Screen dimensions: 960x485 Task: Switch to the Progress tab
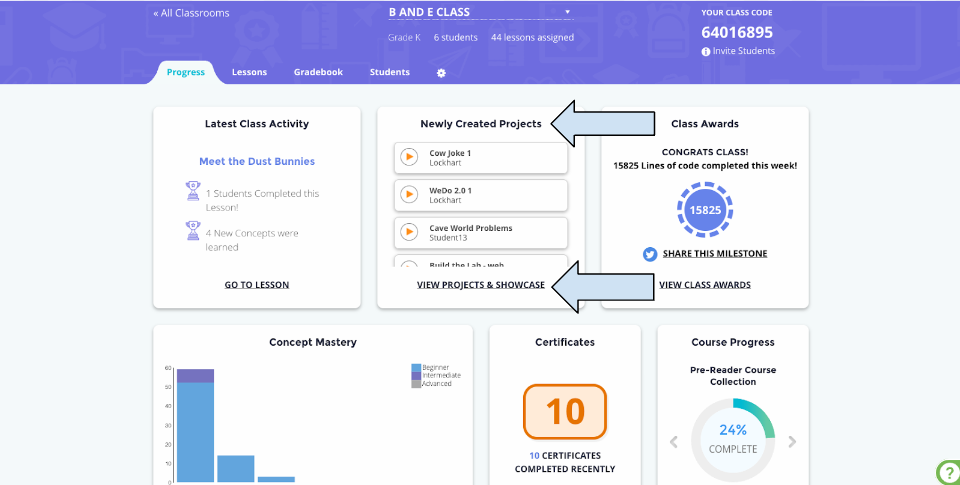tap(186, 72)
